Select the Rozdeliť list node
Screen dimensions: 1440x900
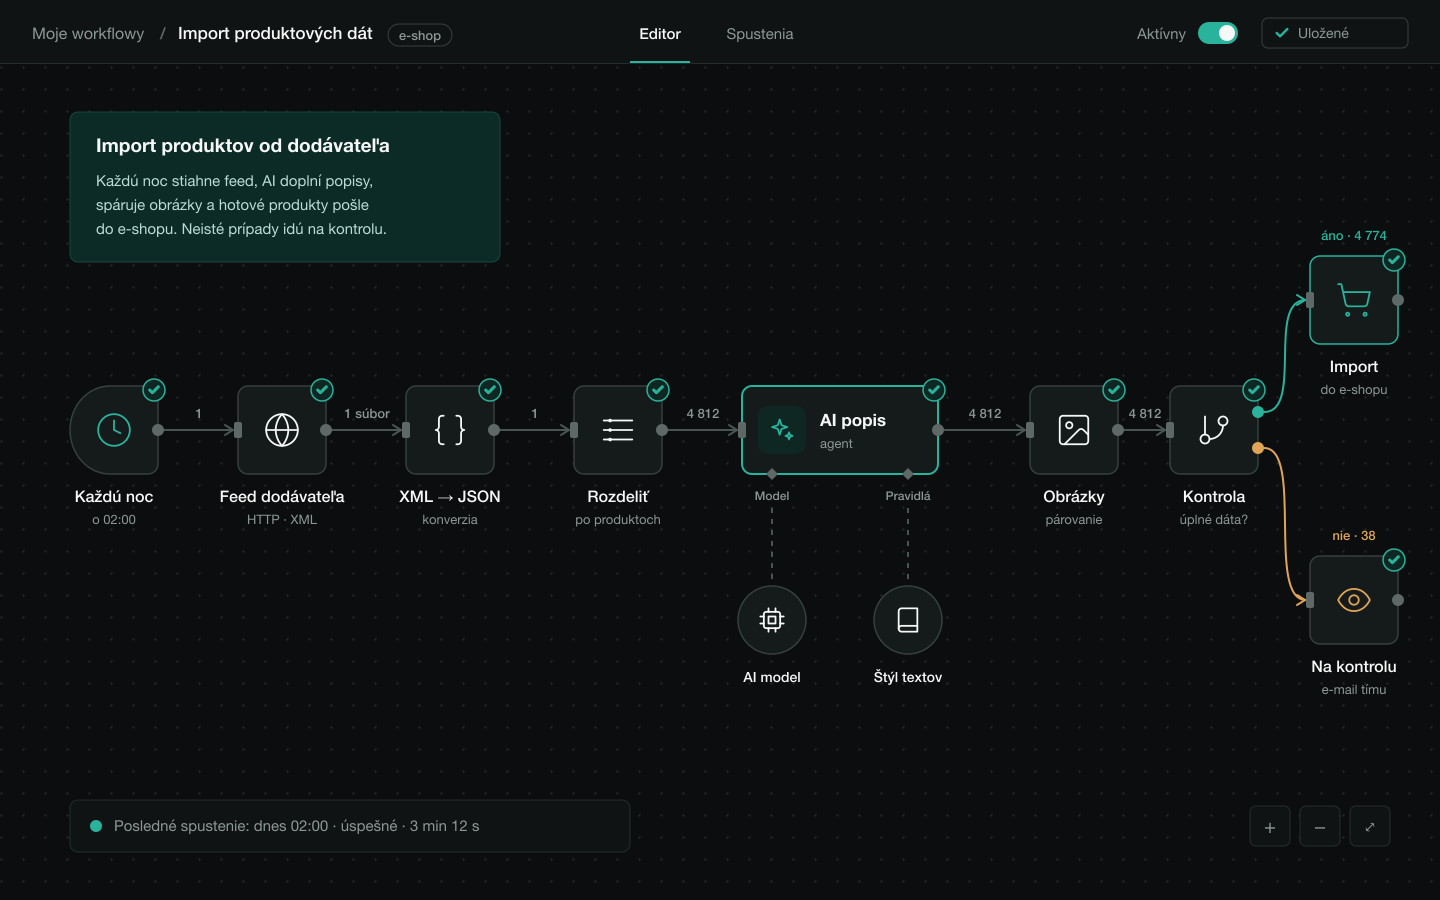[618, 430]
